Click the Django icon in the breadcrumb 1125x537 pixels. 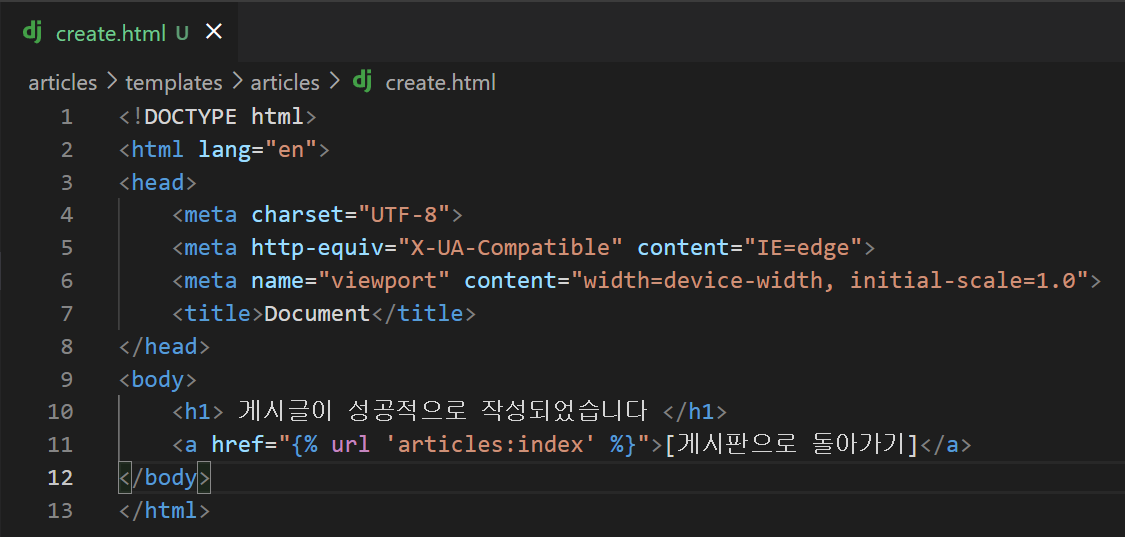click(x=362, y=82)
